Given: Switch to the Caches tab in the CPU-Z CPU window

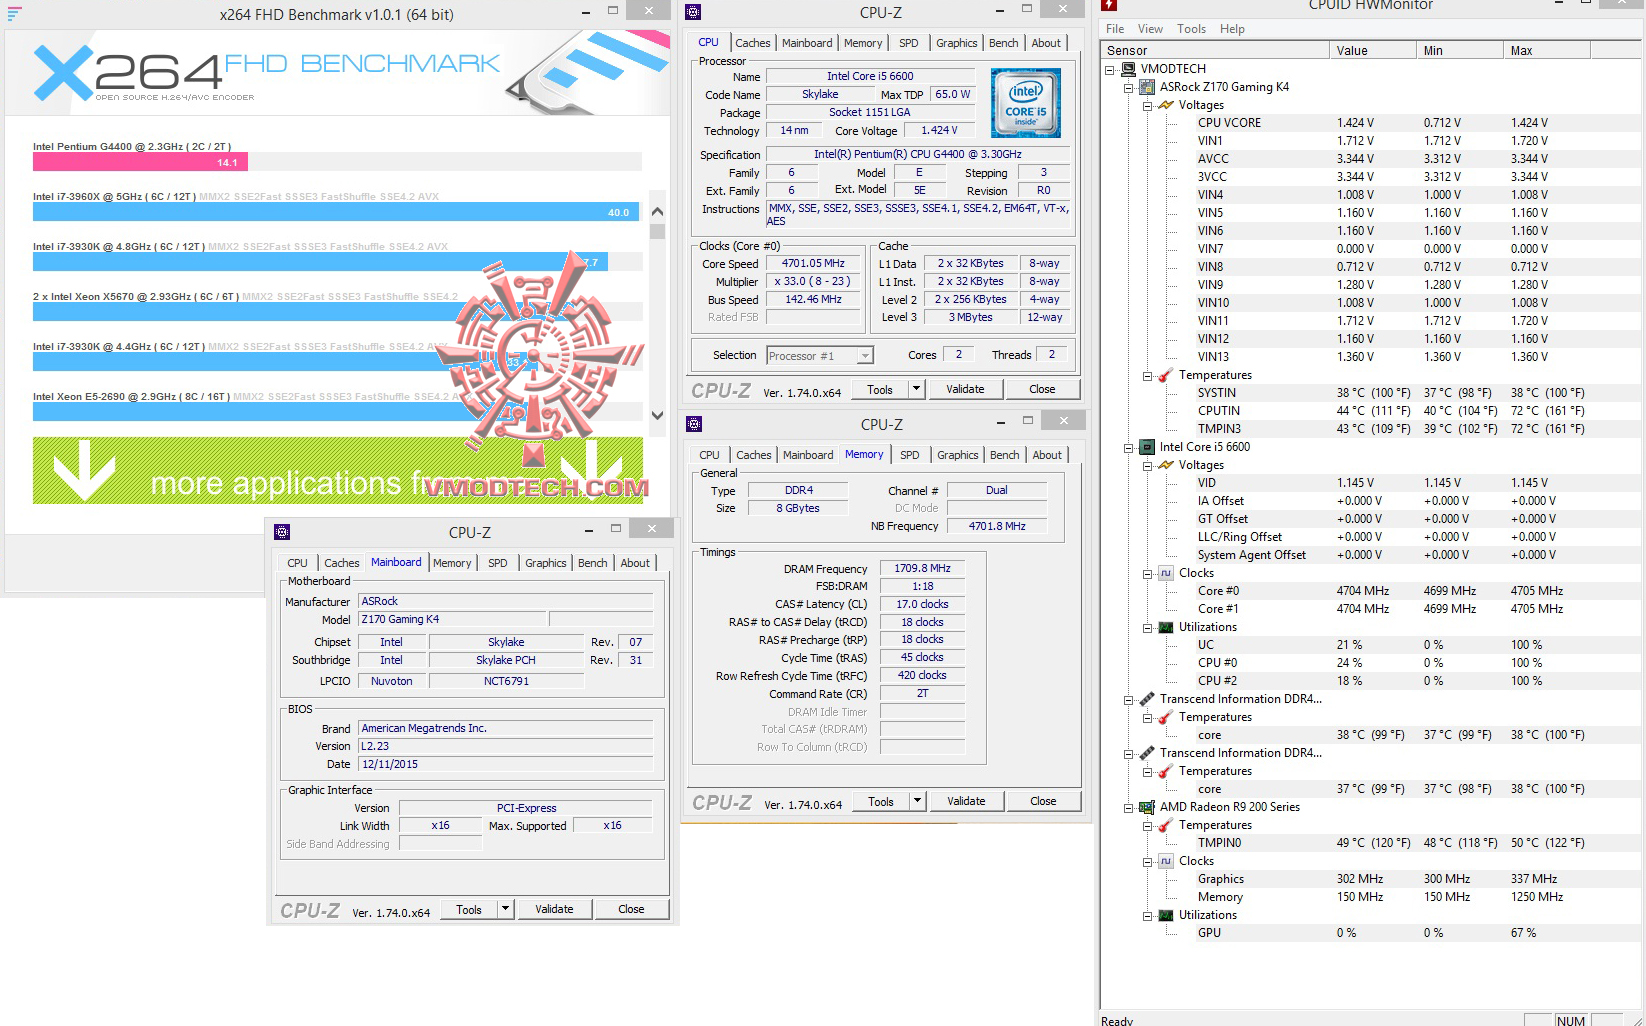Looking at the screenshot, I should pyautogui.click(x=753, y=43).
